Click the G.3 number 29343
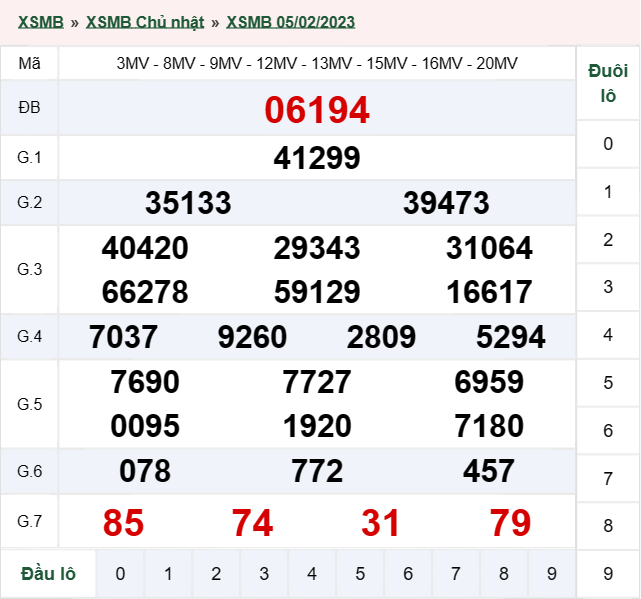641x599 pixels. tap(317, 248)
